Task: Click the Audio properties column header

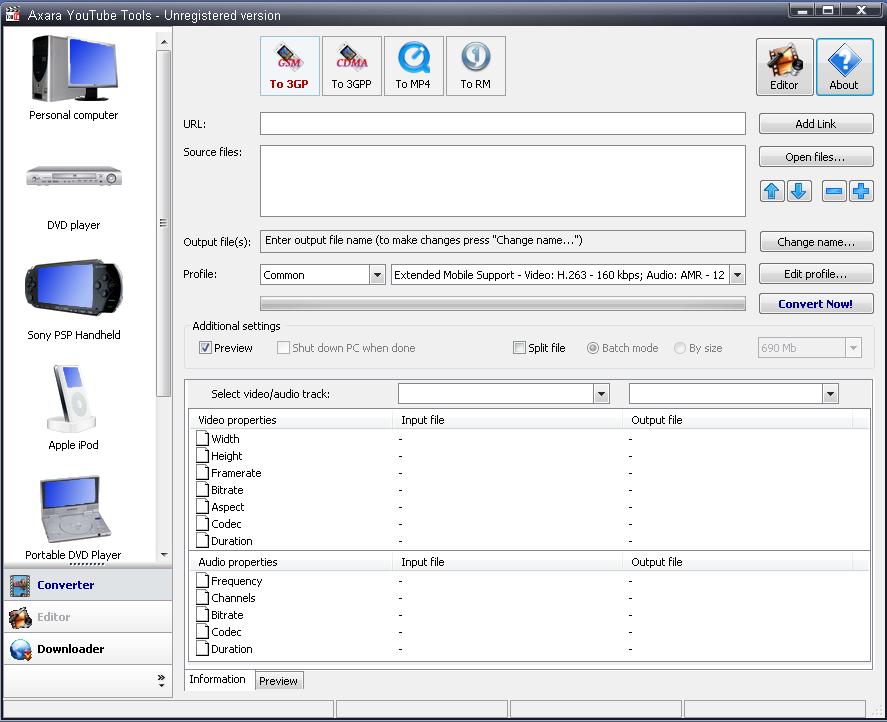Action: coord(290,562)
